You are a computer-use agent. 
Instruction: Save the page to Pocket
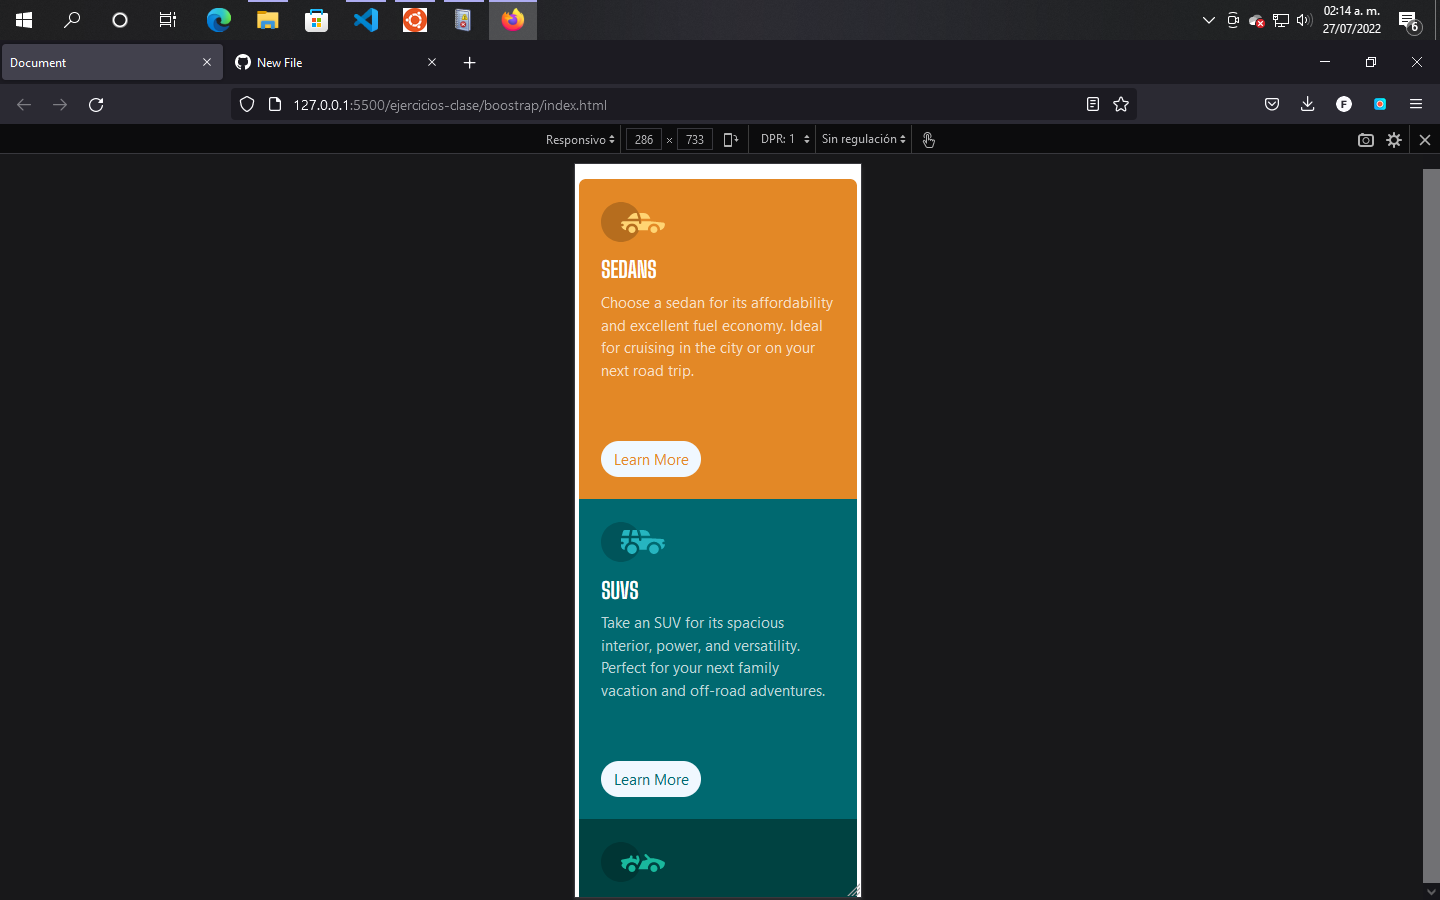1271,104
